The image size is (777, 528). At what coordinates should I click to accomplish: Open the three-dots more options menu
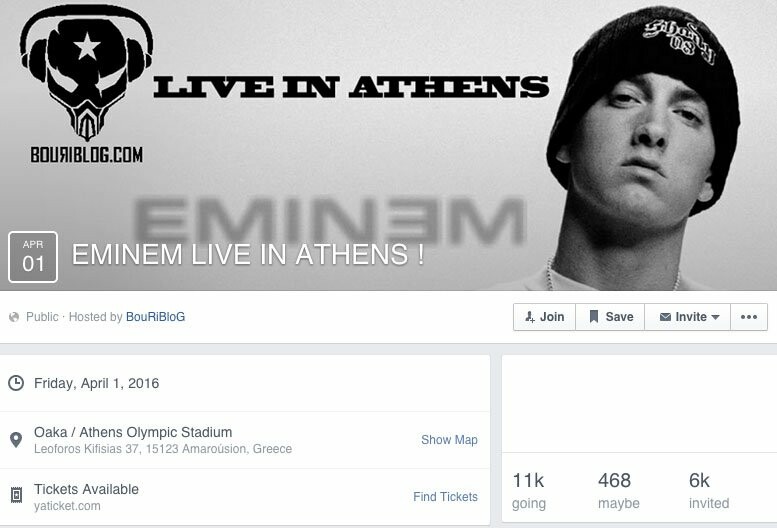[749, 317]
